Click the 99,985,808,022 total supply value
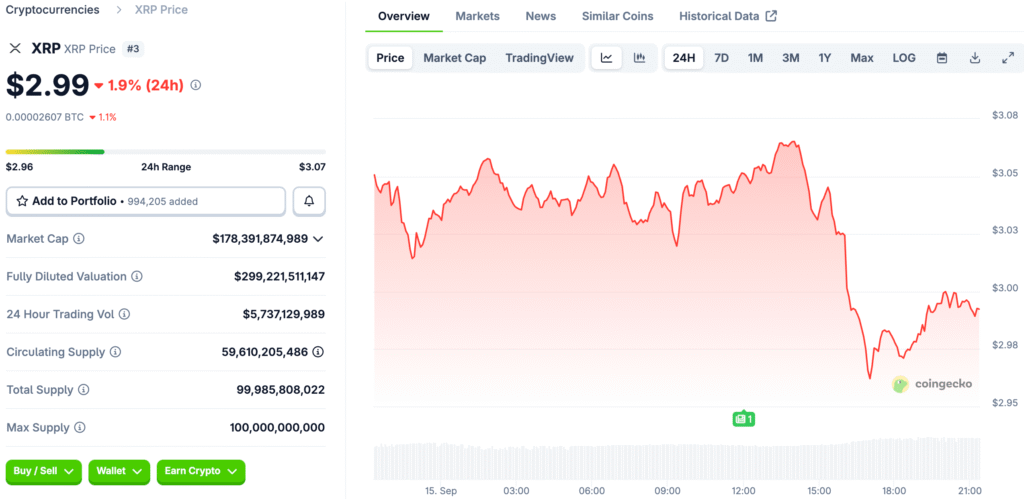 click(x=281, y=390)
